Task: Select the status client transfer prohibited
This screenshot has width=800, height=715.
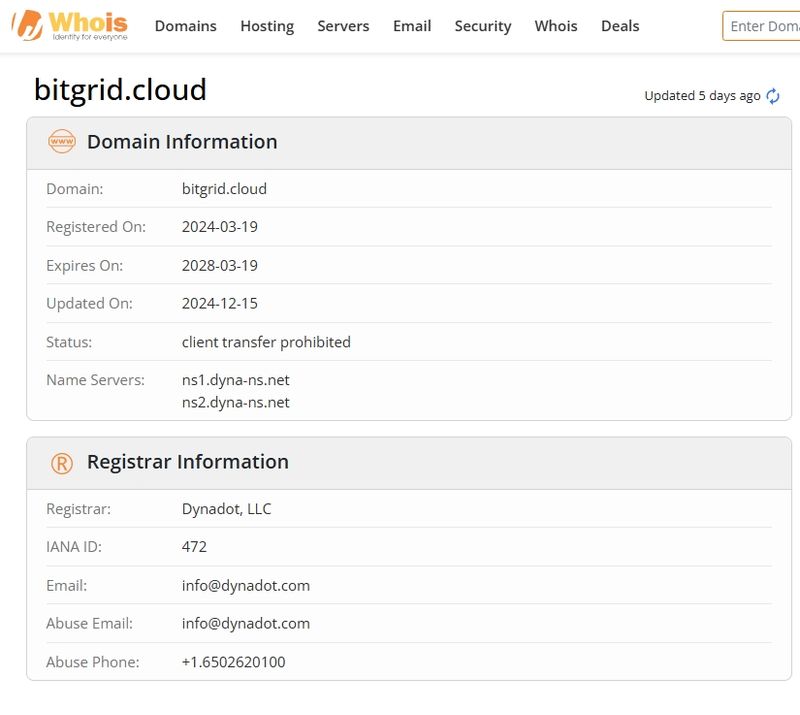Action: tap(266, 342)
